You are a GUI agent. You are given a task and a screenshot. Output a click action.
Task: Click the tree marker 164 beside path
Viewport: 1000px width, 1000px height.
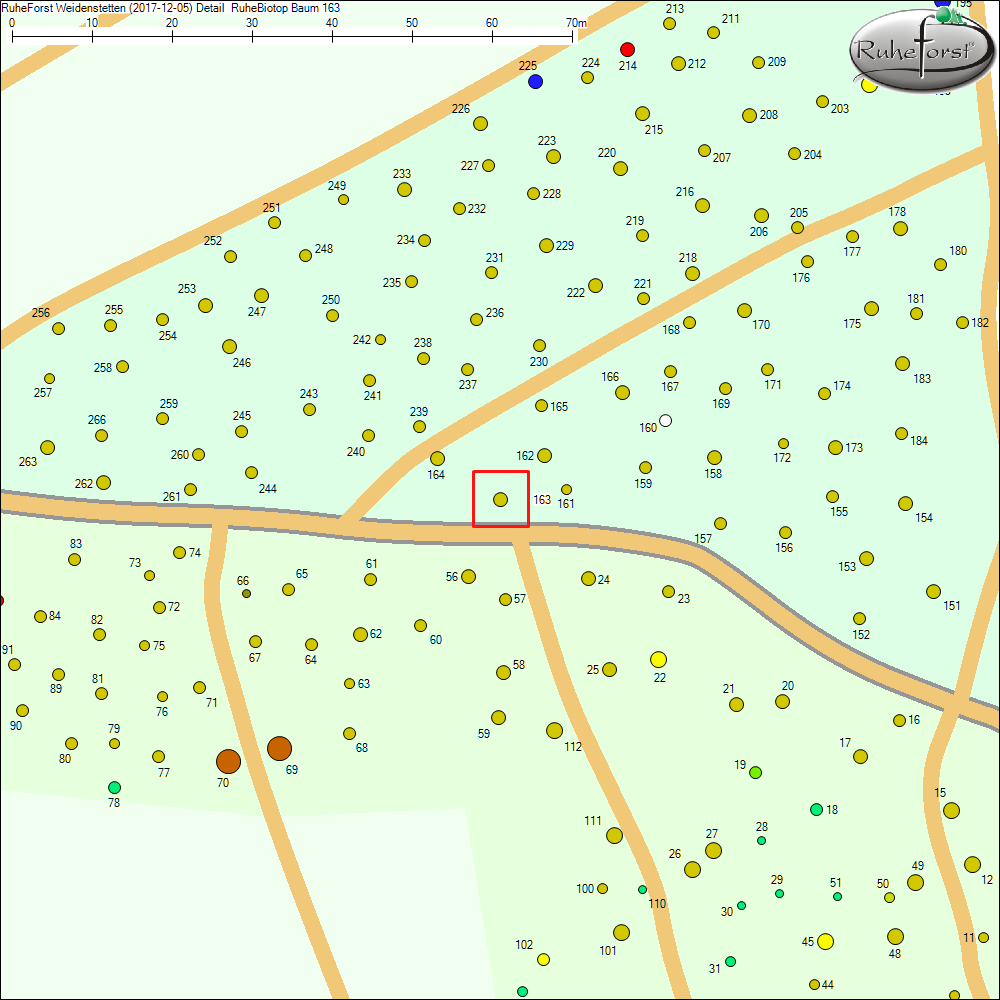pos(437,458)
